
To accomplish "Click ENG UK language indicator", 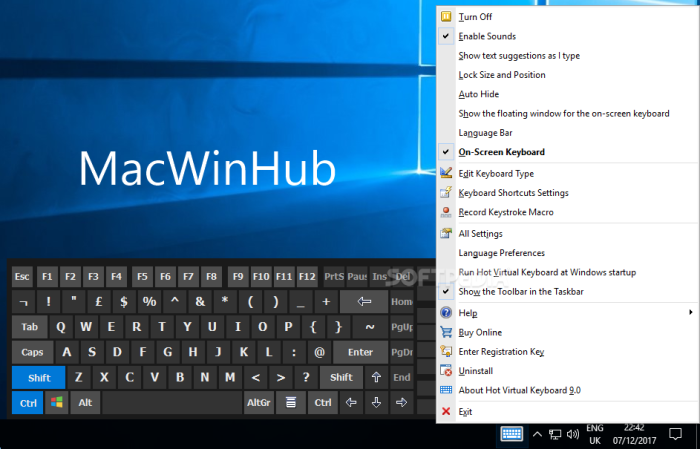I will [x=595, y=434].
